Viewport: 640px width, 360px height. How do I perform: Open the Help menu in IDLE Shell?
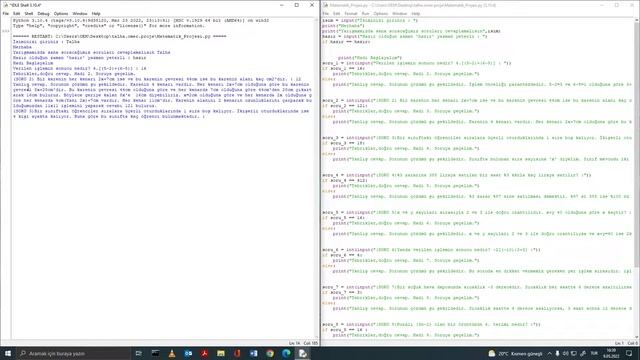pos(96,13)
